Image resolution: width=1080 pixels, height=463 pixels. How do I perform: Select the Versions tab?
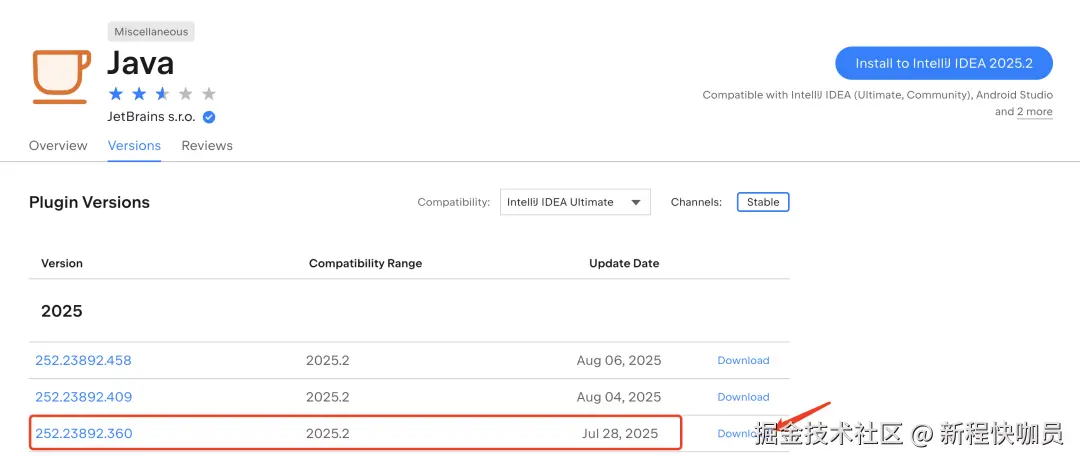[x=134, y=146]
